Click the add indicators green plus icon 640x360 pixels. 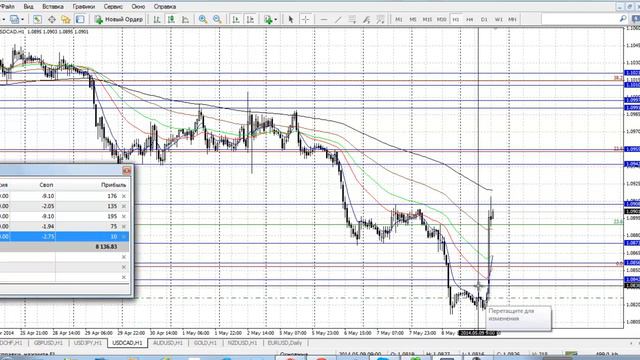tap(268, 19)
